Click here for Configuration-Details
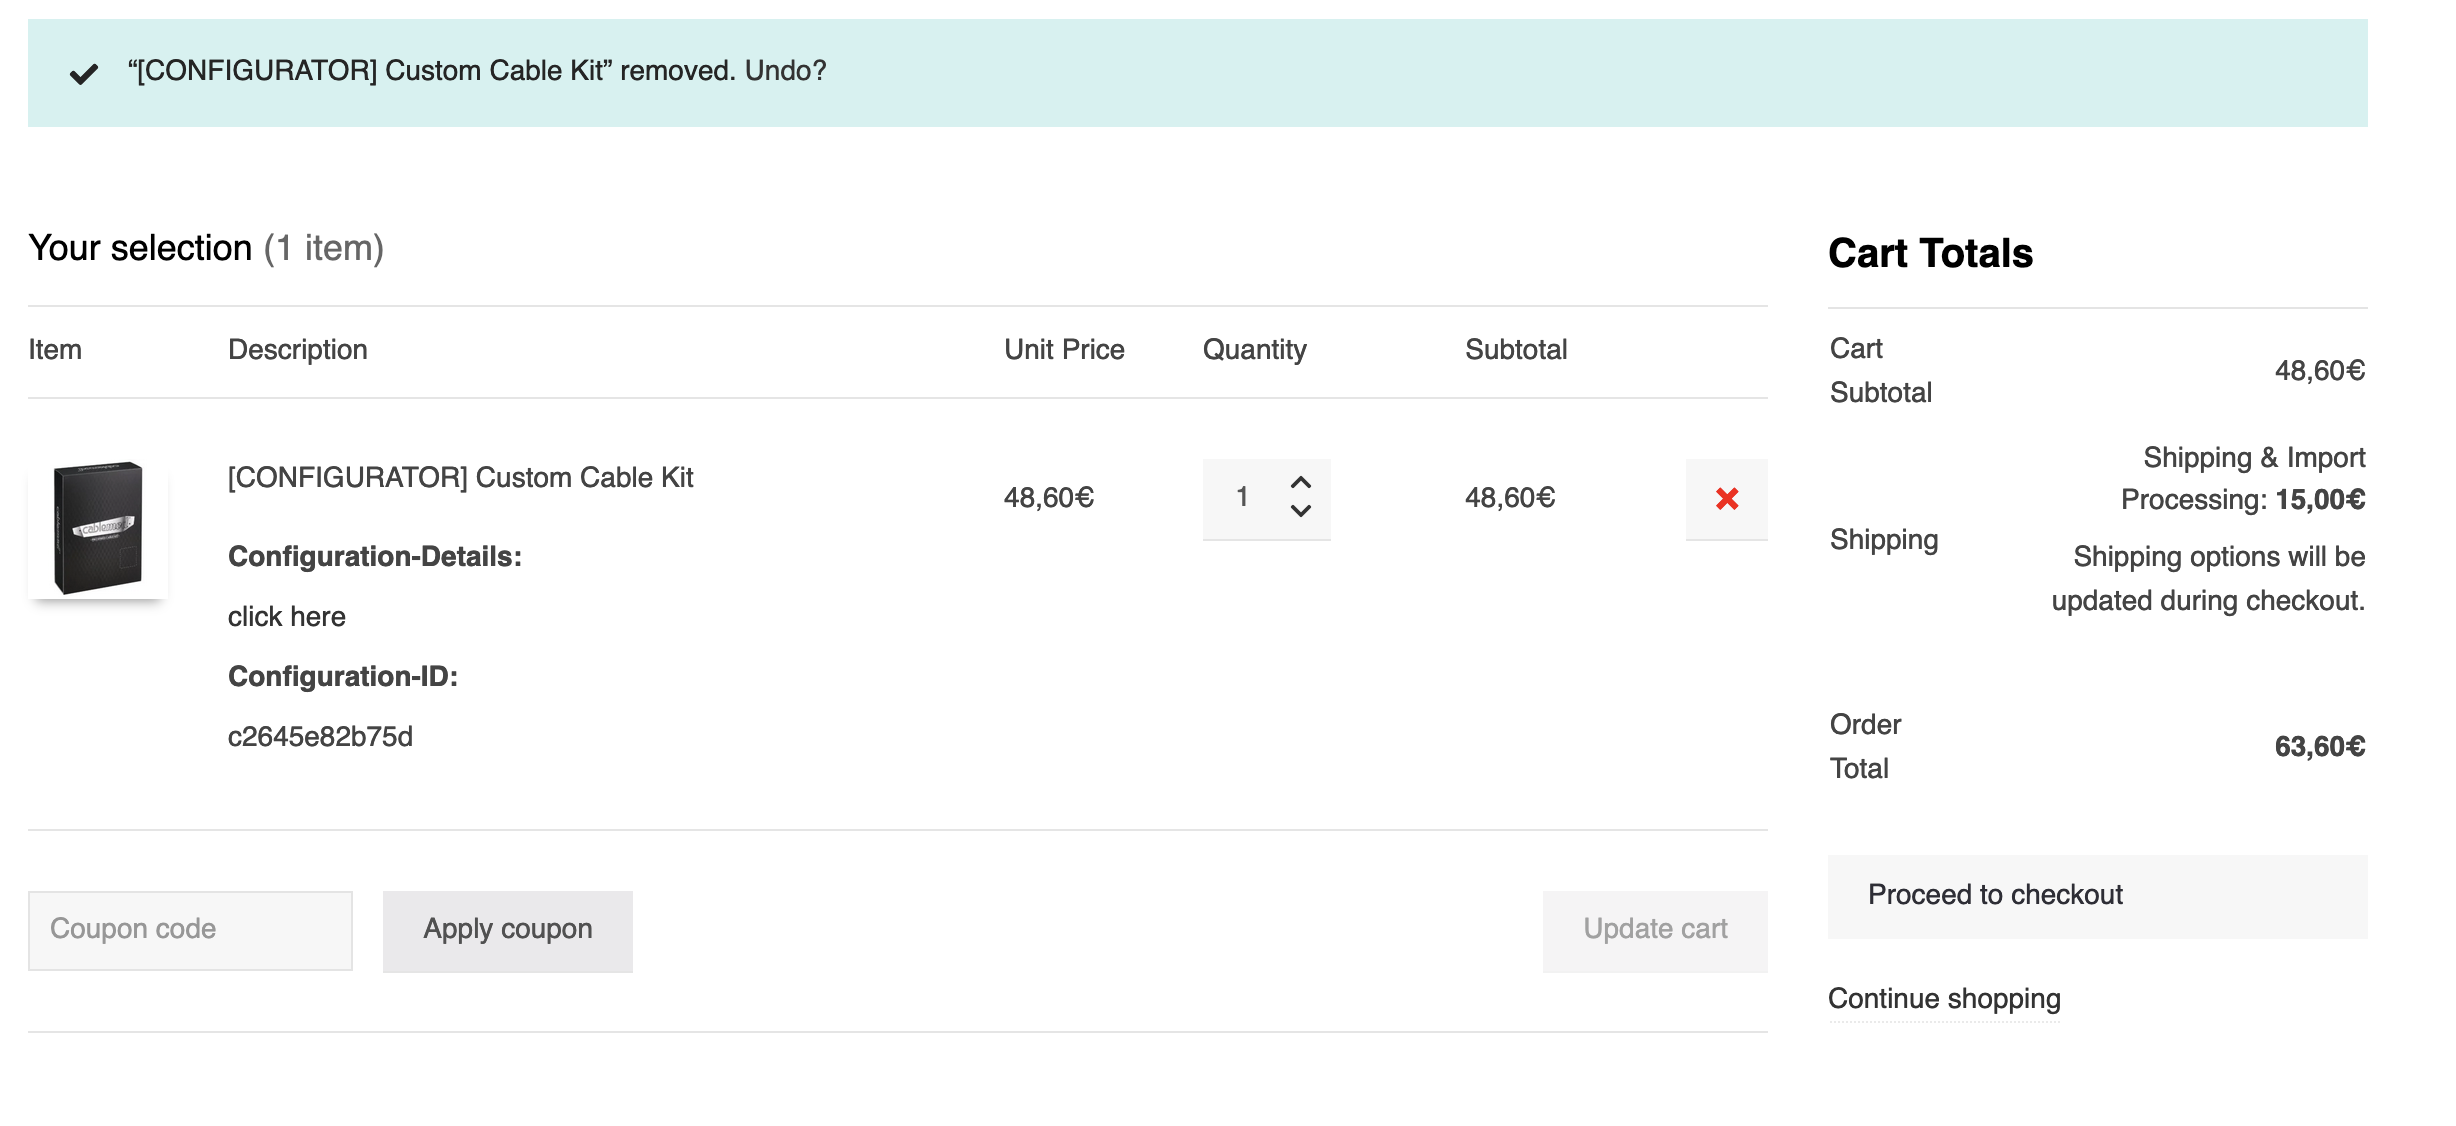Screen dimensions: 2456x1126 [286, 616]
